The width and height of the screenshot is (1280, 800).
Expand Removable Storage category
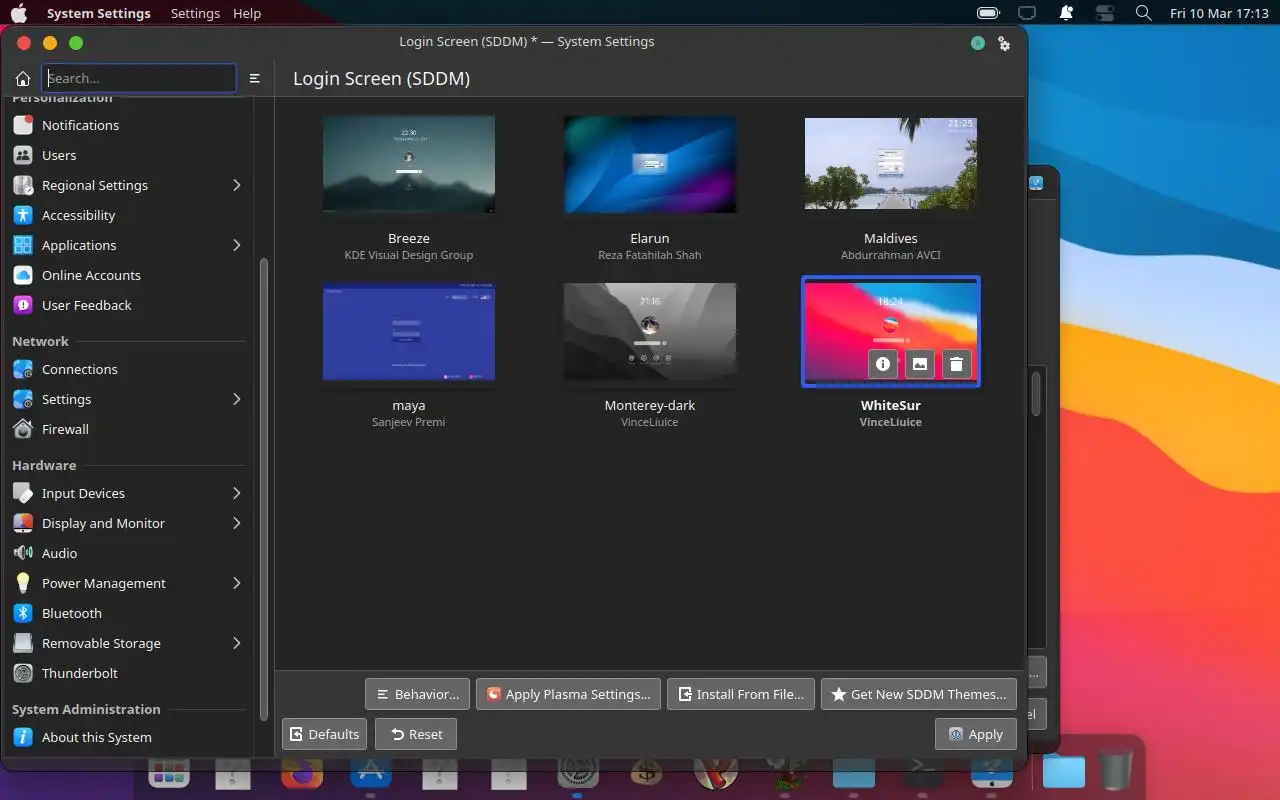tap(237, 643)
